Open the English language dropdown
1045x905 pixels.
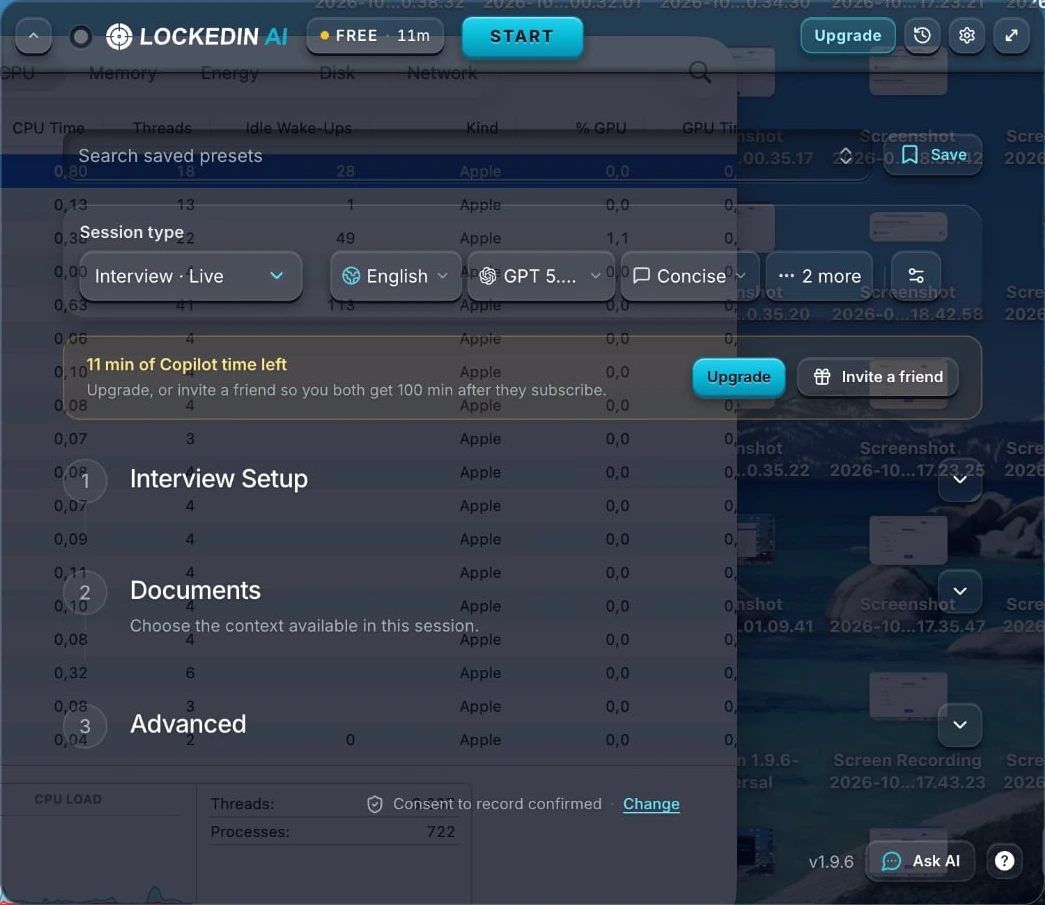click(x=395, y=276)
